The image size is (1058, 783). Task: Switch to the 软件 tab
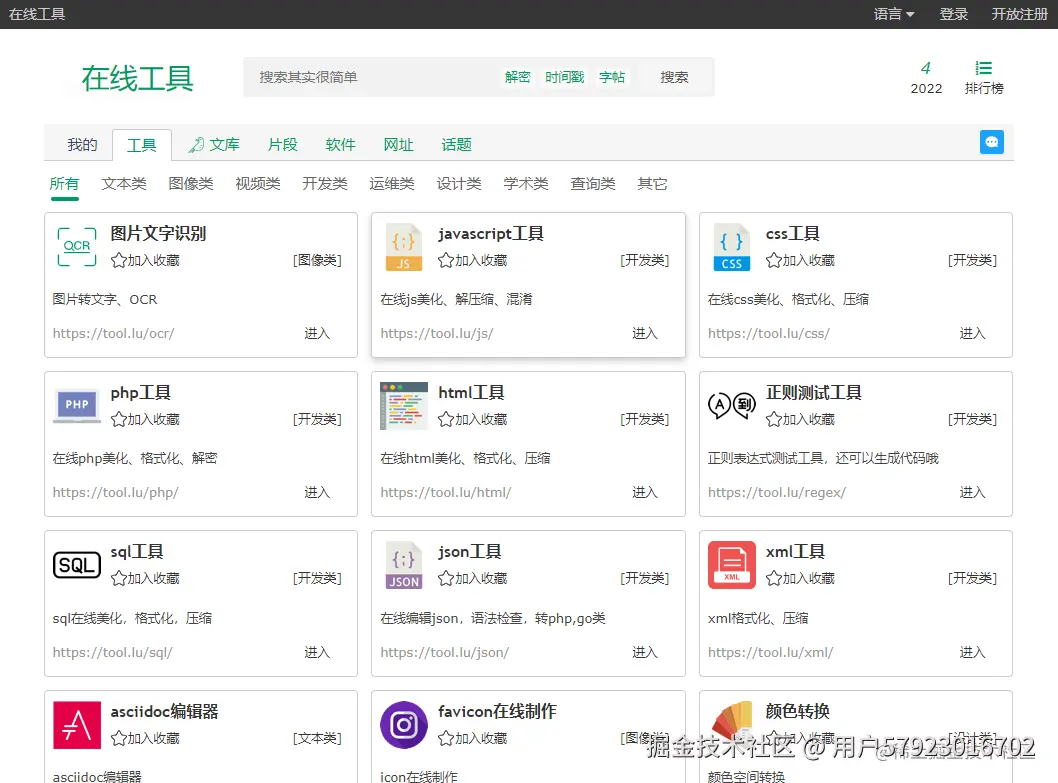340,144
